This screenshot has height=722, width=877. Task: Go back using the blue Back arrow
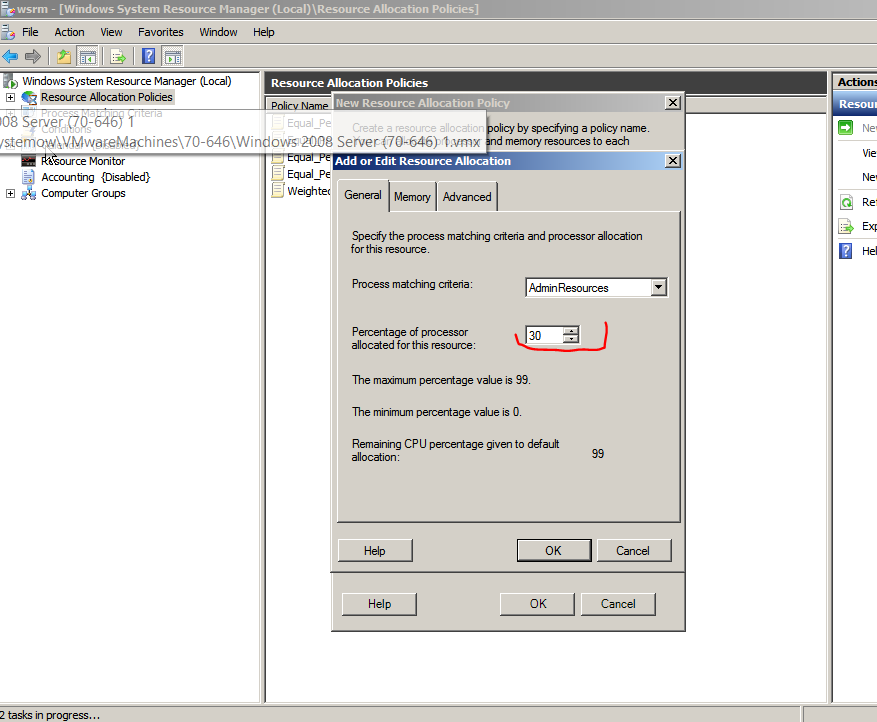(10, 56)
